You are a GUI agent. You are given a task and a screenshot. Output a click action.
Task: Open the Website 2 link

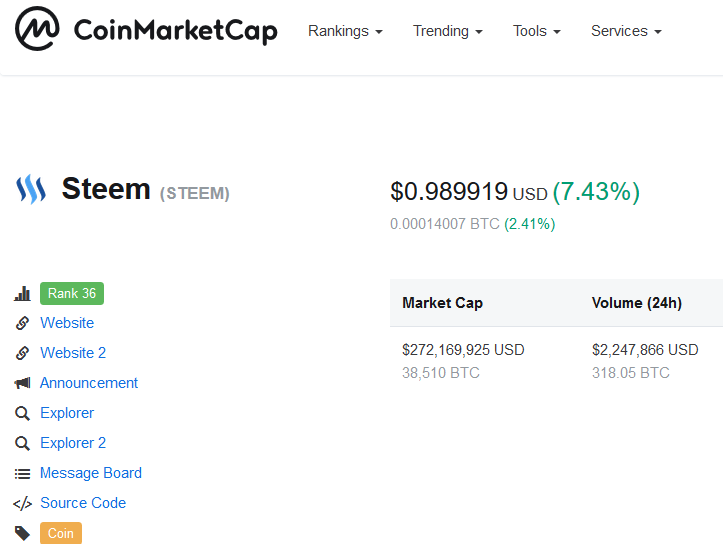pyautogui.click(x=73, y=353)
